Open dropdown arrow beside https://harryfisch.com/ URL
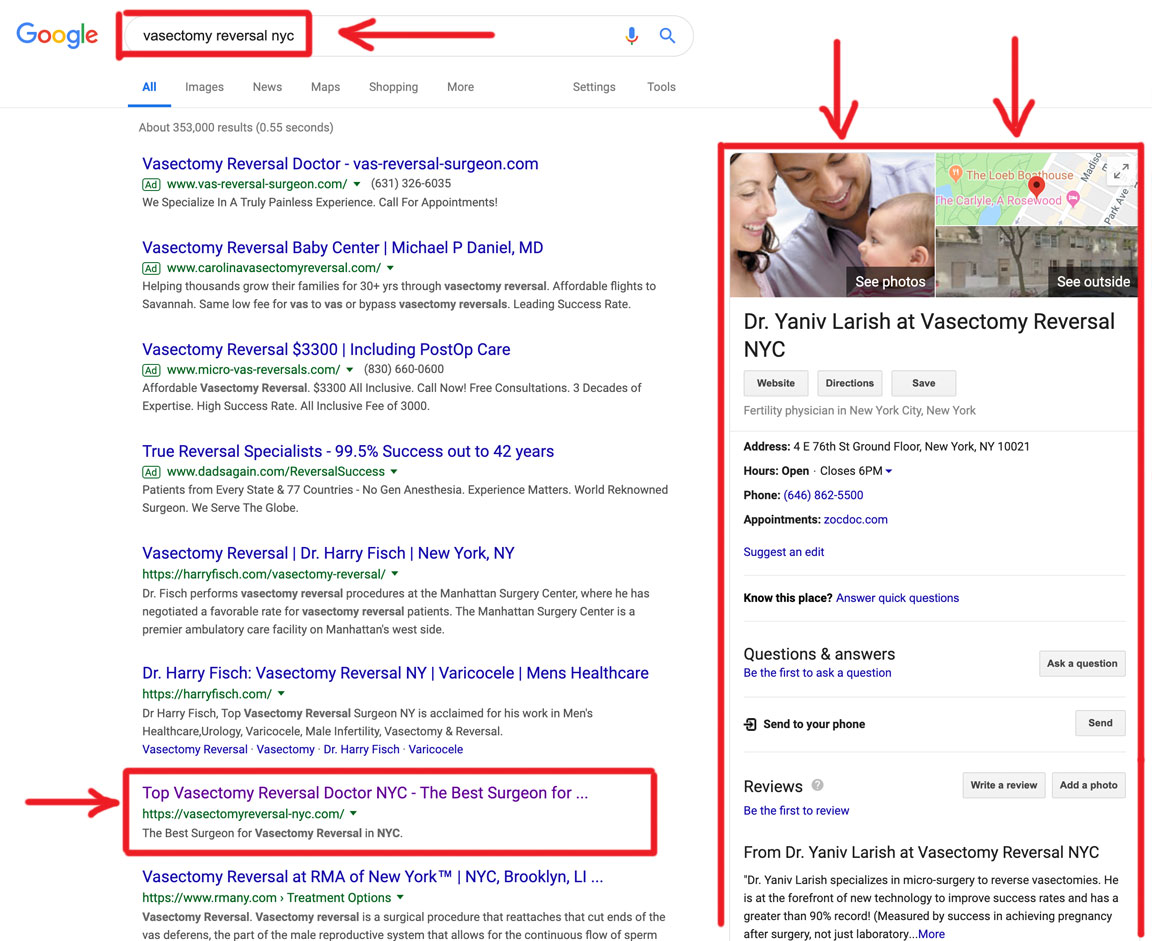Viewport: 1152px width, 941px height. (281, 693)
